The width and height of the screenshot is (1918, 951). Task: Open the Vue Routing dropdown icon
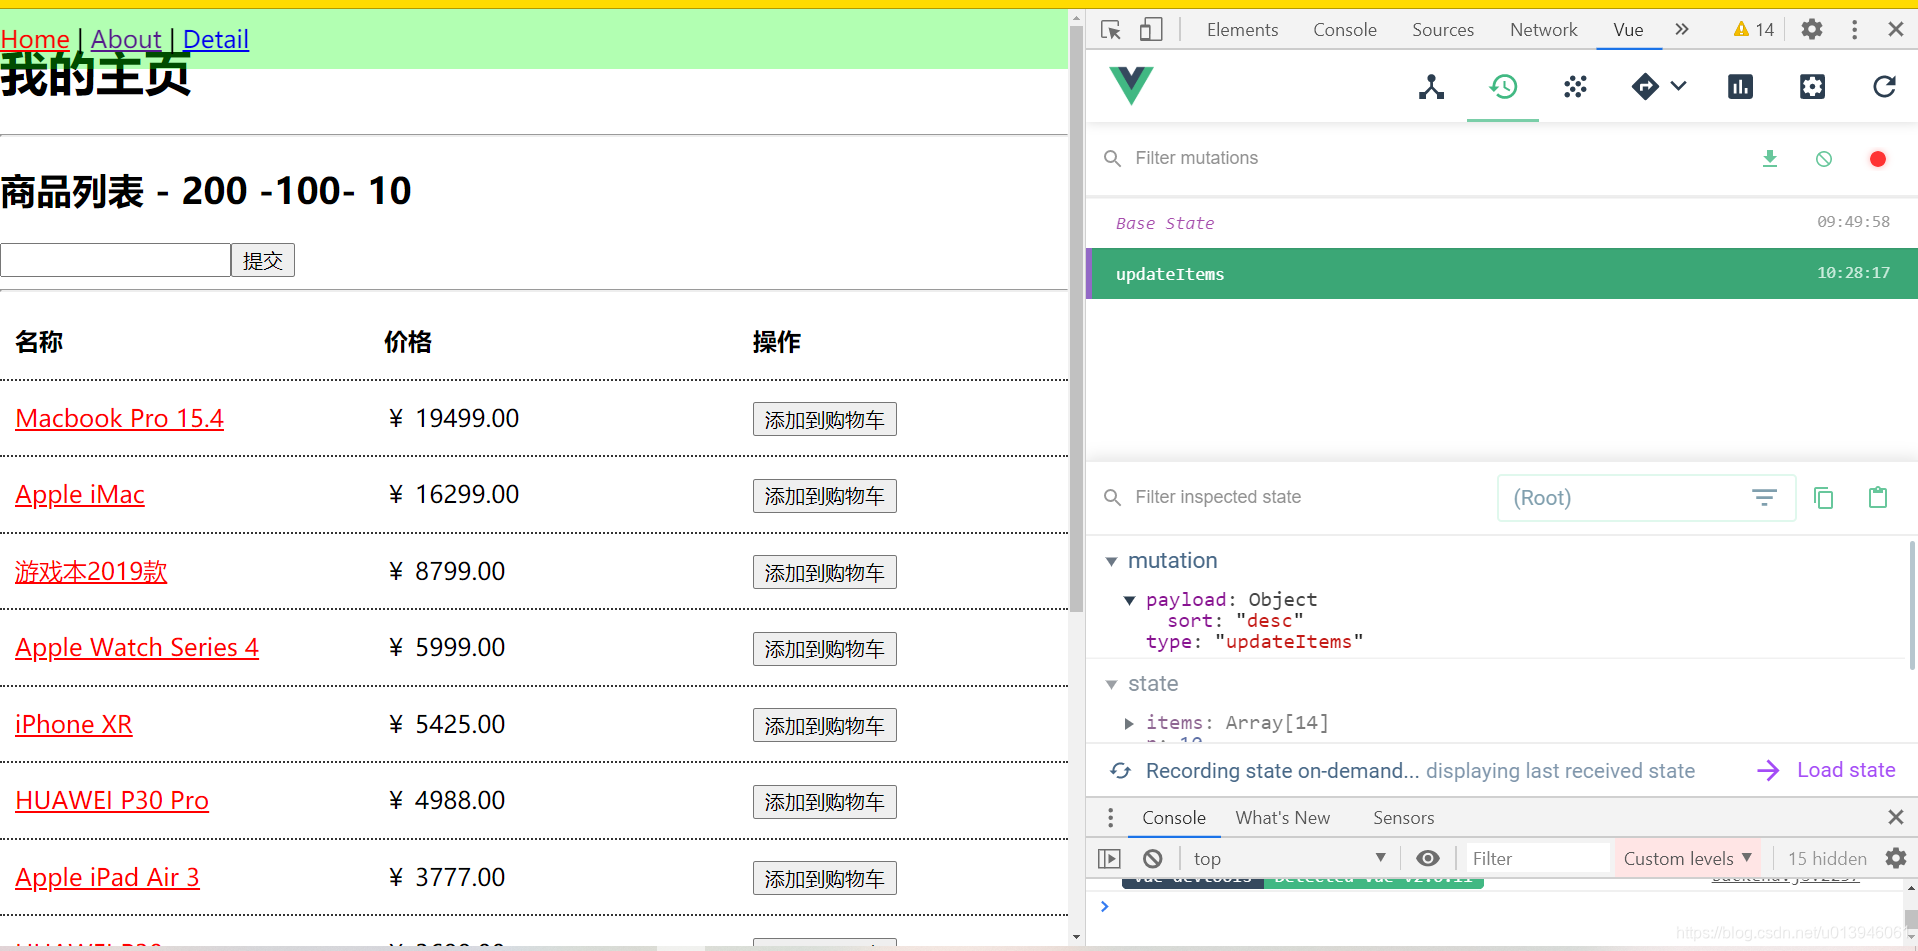(x=1659, y=87)
